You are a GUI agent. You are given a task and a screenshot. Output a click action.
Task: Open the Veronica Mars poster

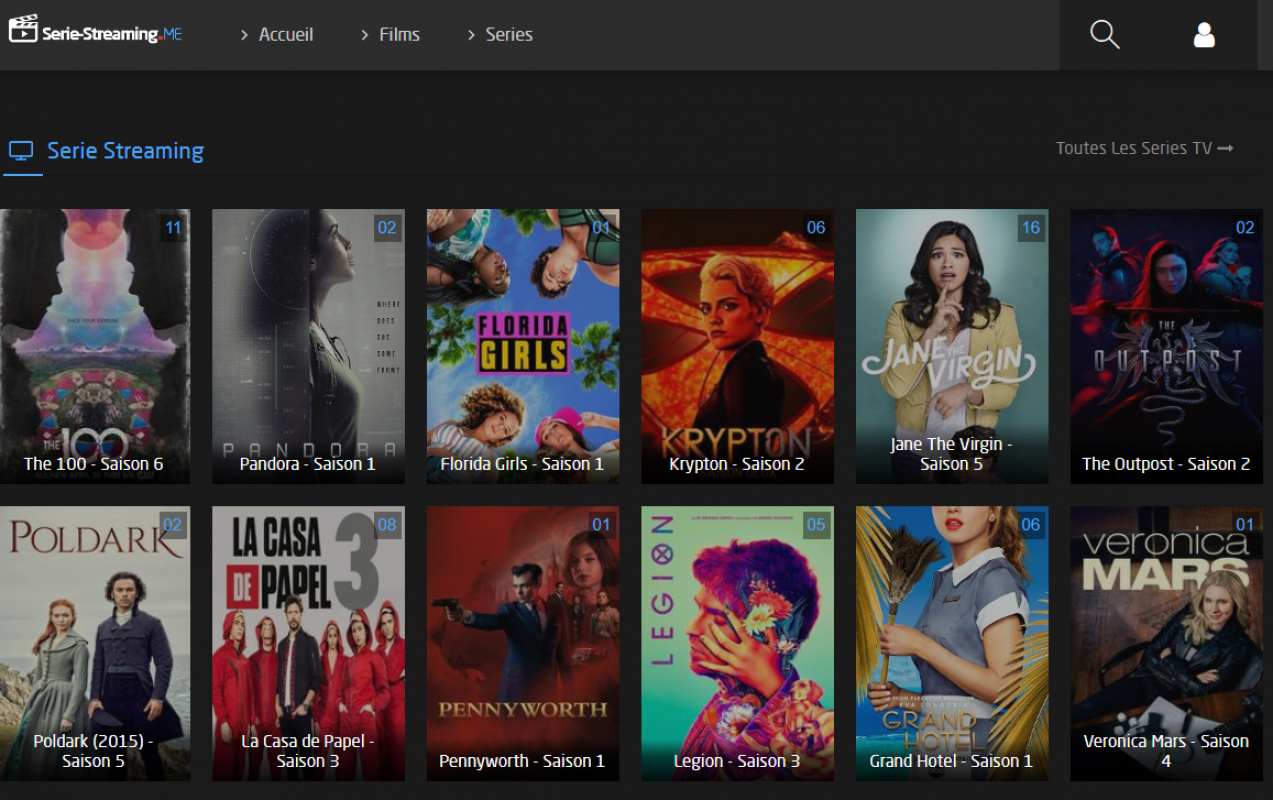click(1166, 643)
